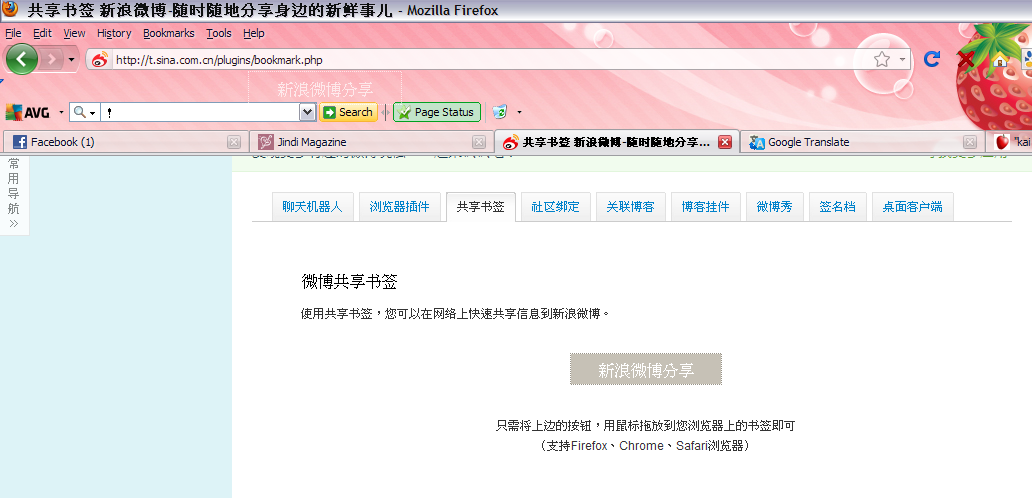Image resolution: width=1032 pixels, height=498 pixels.
Task: Open the AVG search engine magnifier dropdown
Action: coord(84,112)
